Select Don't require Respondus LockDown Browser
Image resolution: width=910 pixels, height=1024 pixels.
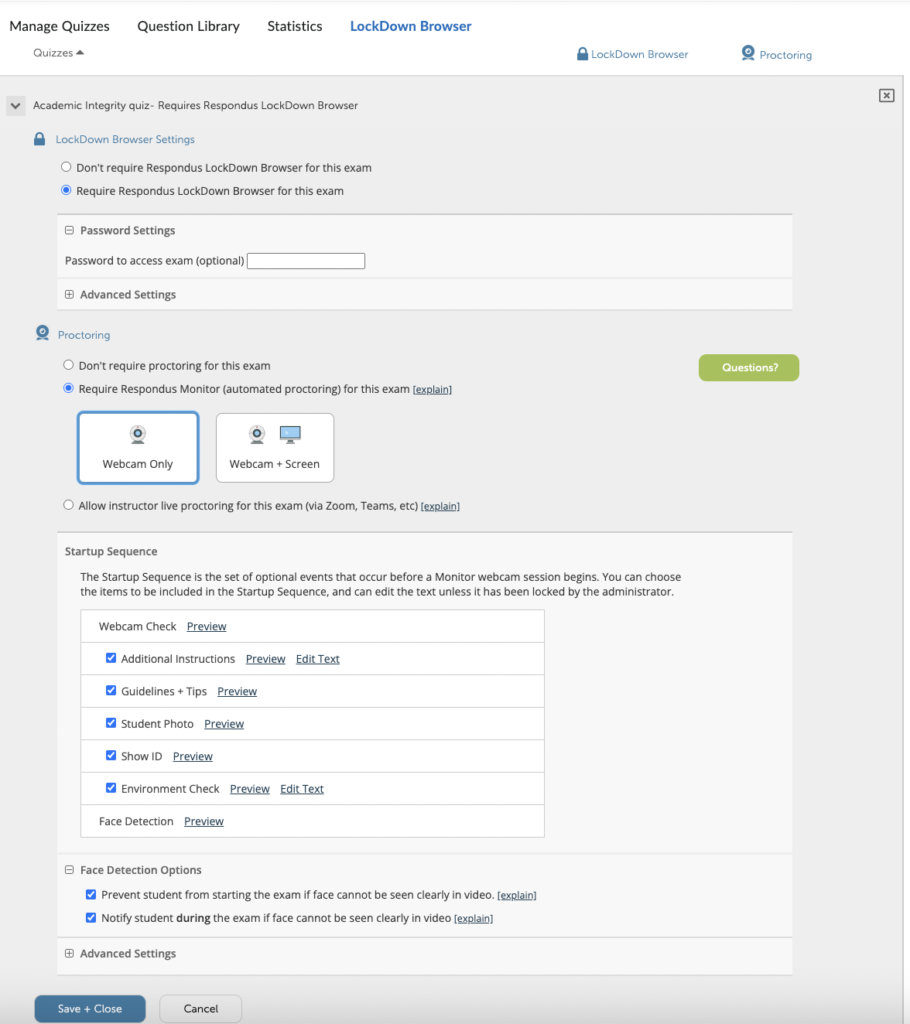(67, 167)
